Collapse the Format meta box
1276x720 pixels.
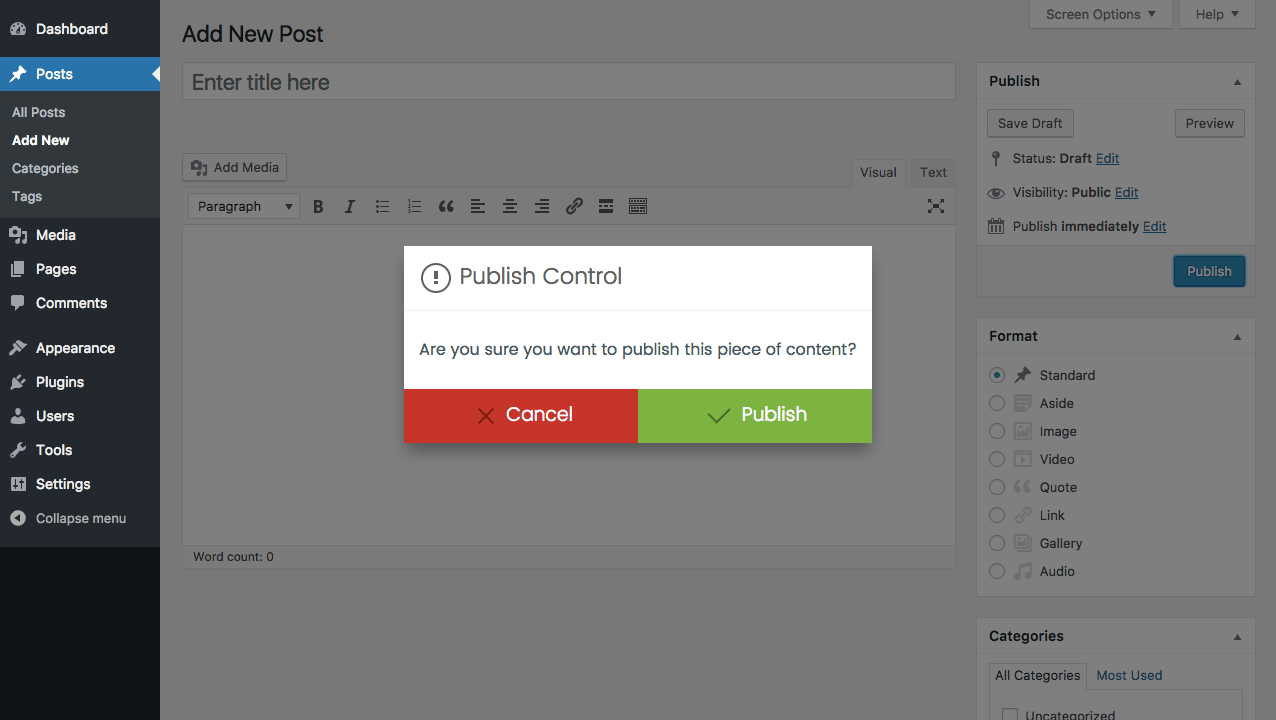point(1237,337)
